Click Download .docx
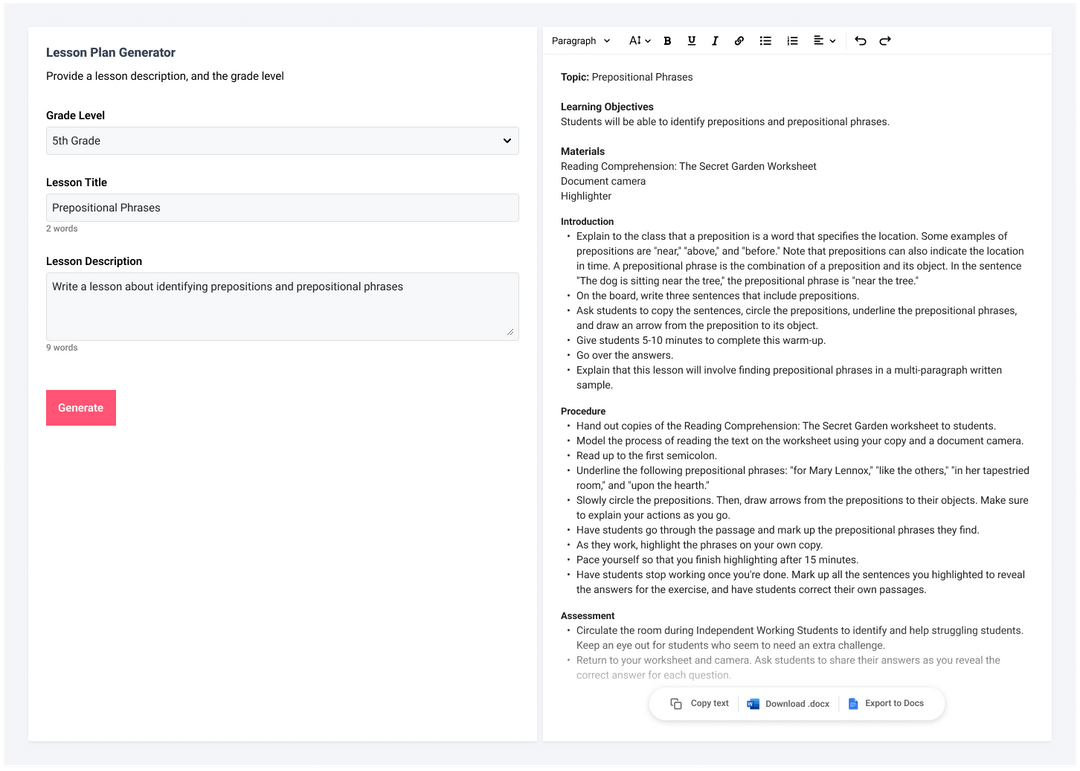 pyautogui.click(x=788, y=703)
